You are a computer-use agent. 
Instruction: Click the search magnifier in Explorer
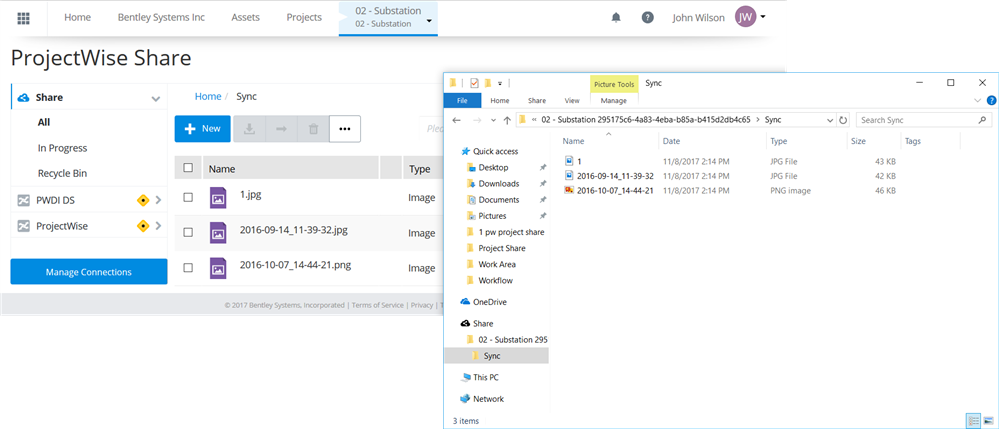(982, 120)
